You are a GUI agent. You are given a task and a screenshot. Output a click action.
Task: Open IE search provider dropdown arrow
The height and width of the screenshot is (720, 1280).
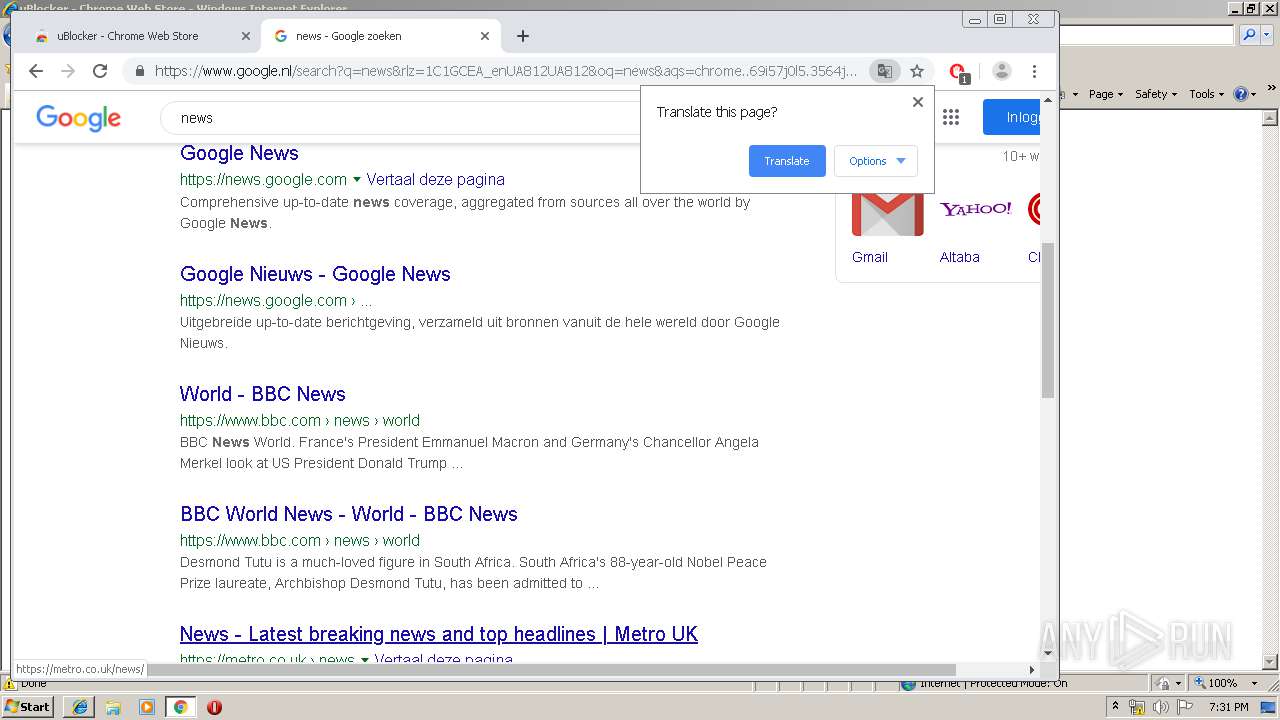click(1265, 35)
